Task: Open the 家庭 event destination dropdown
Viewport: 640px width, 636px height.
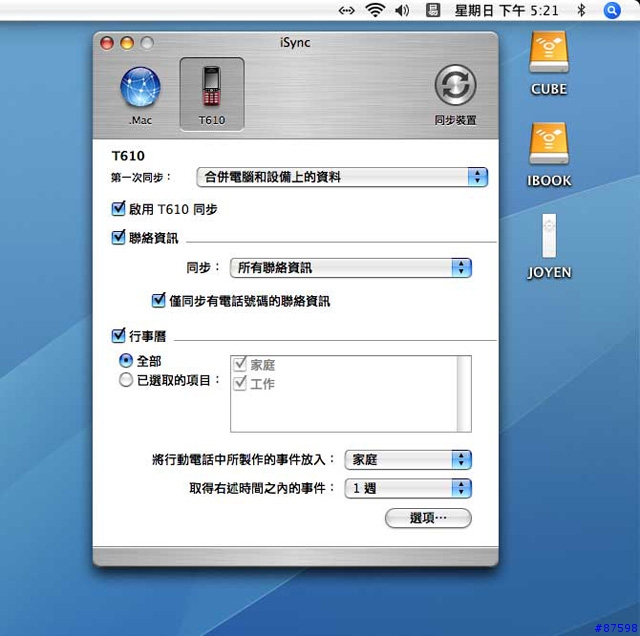Action: [x=408, y=460]
